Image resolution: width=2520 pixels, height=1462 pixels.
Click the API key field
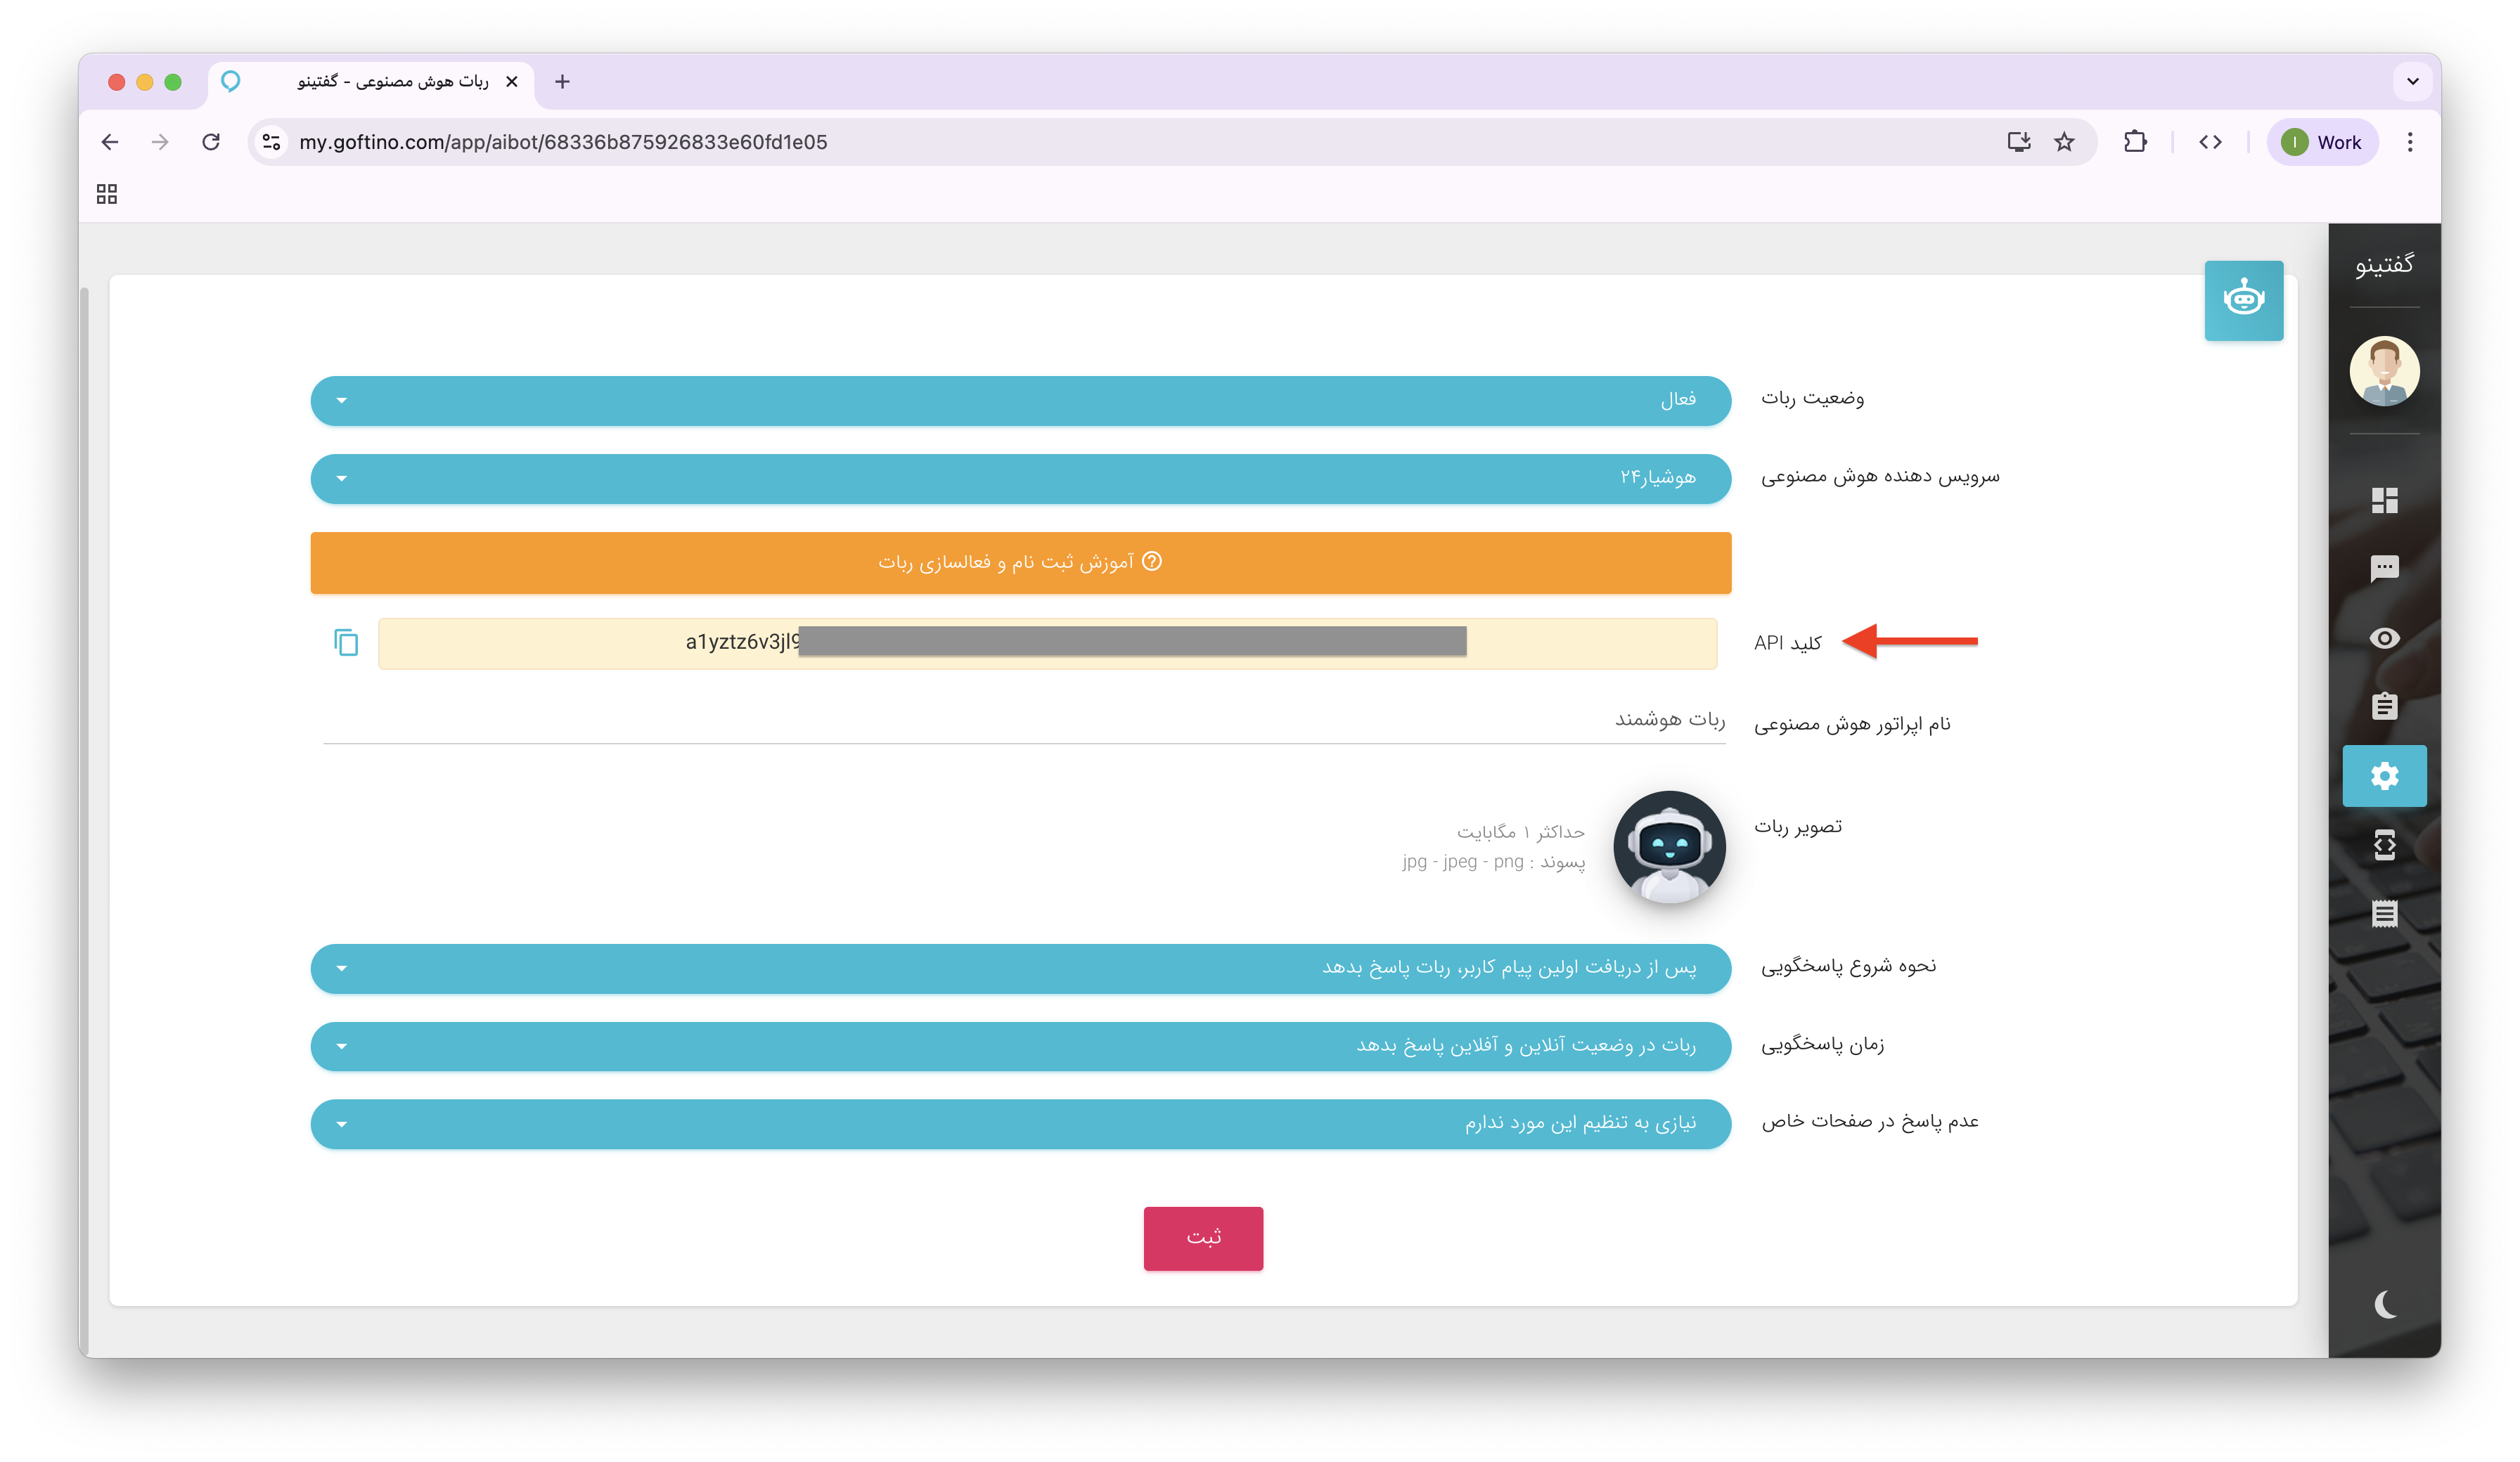coord(1047,643)
